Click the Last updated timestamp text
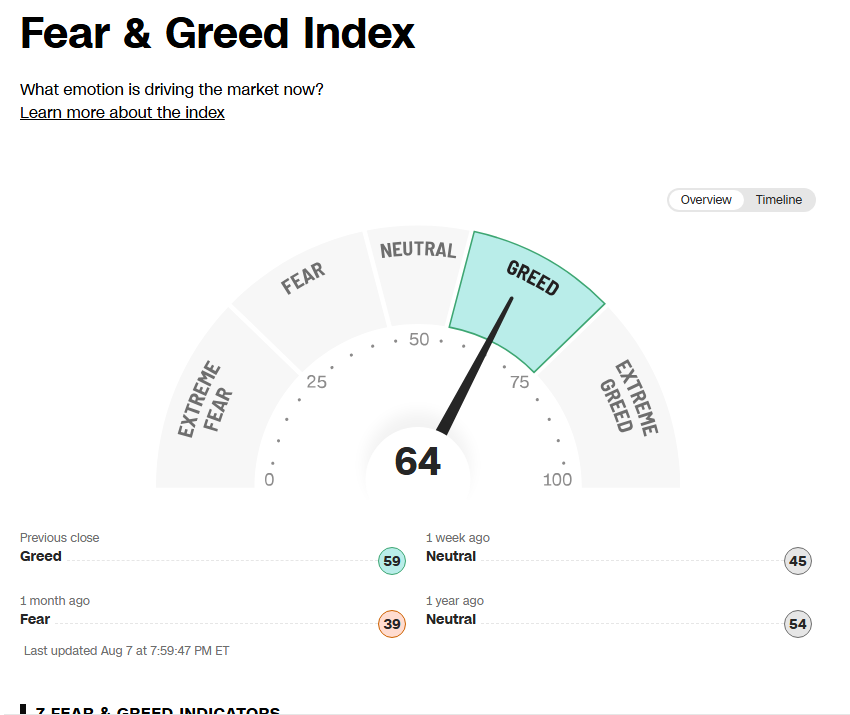850x715 pixels. coord(126,650)
